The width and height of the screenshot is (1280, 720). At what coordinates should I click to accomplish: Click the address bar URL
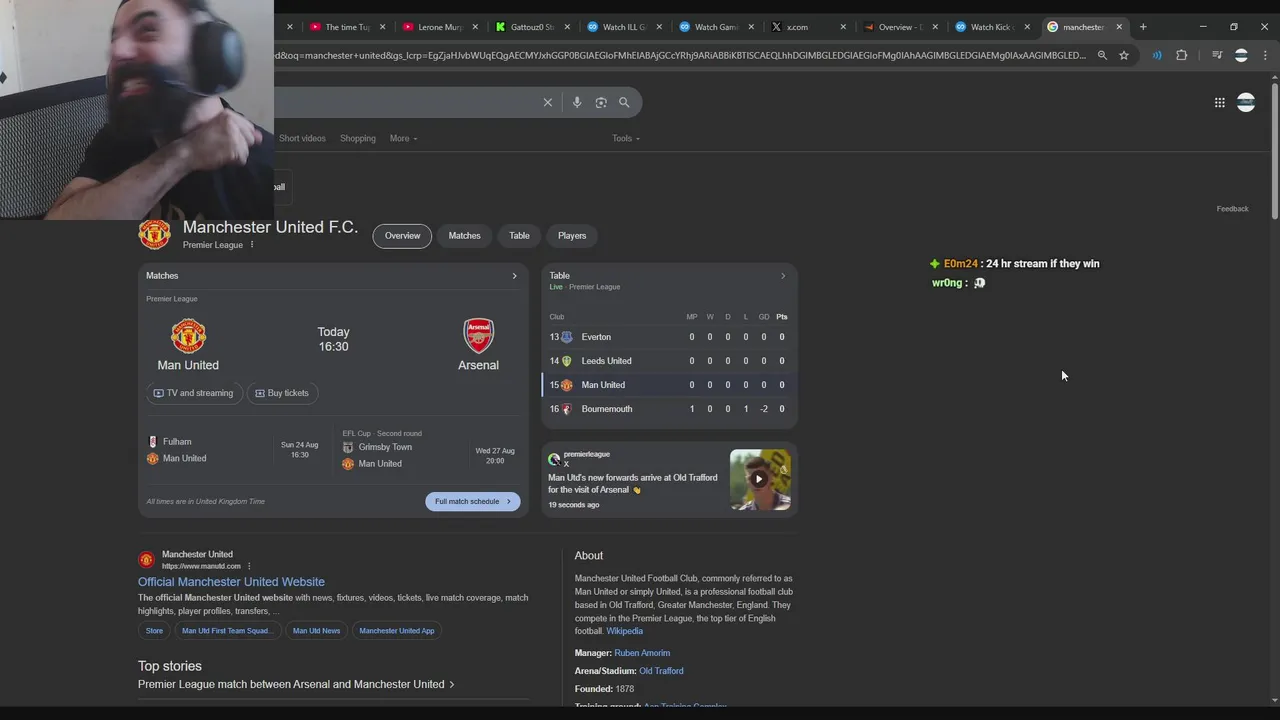tap(680, 55)
